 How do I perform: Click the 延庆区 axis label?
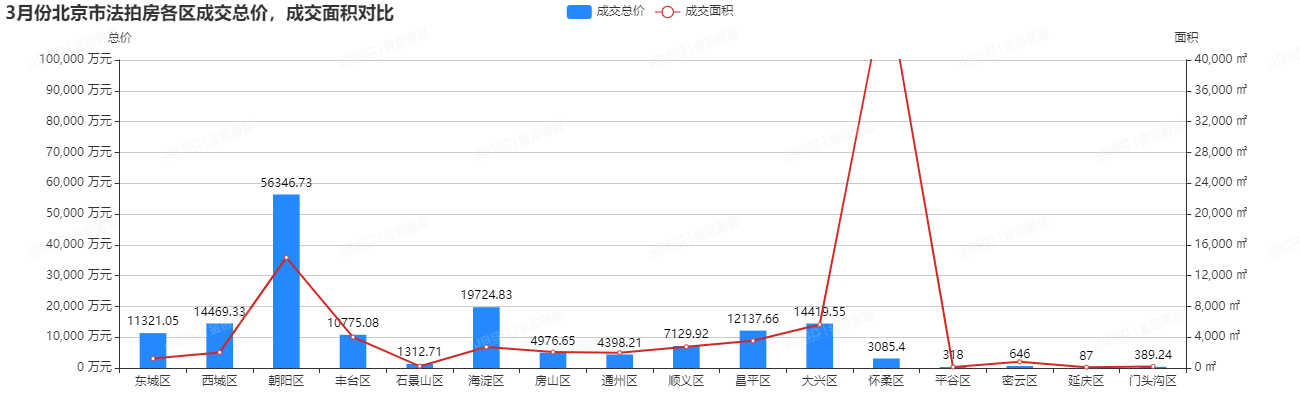tap(1086, 381)
